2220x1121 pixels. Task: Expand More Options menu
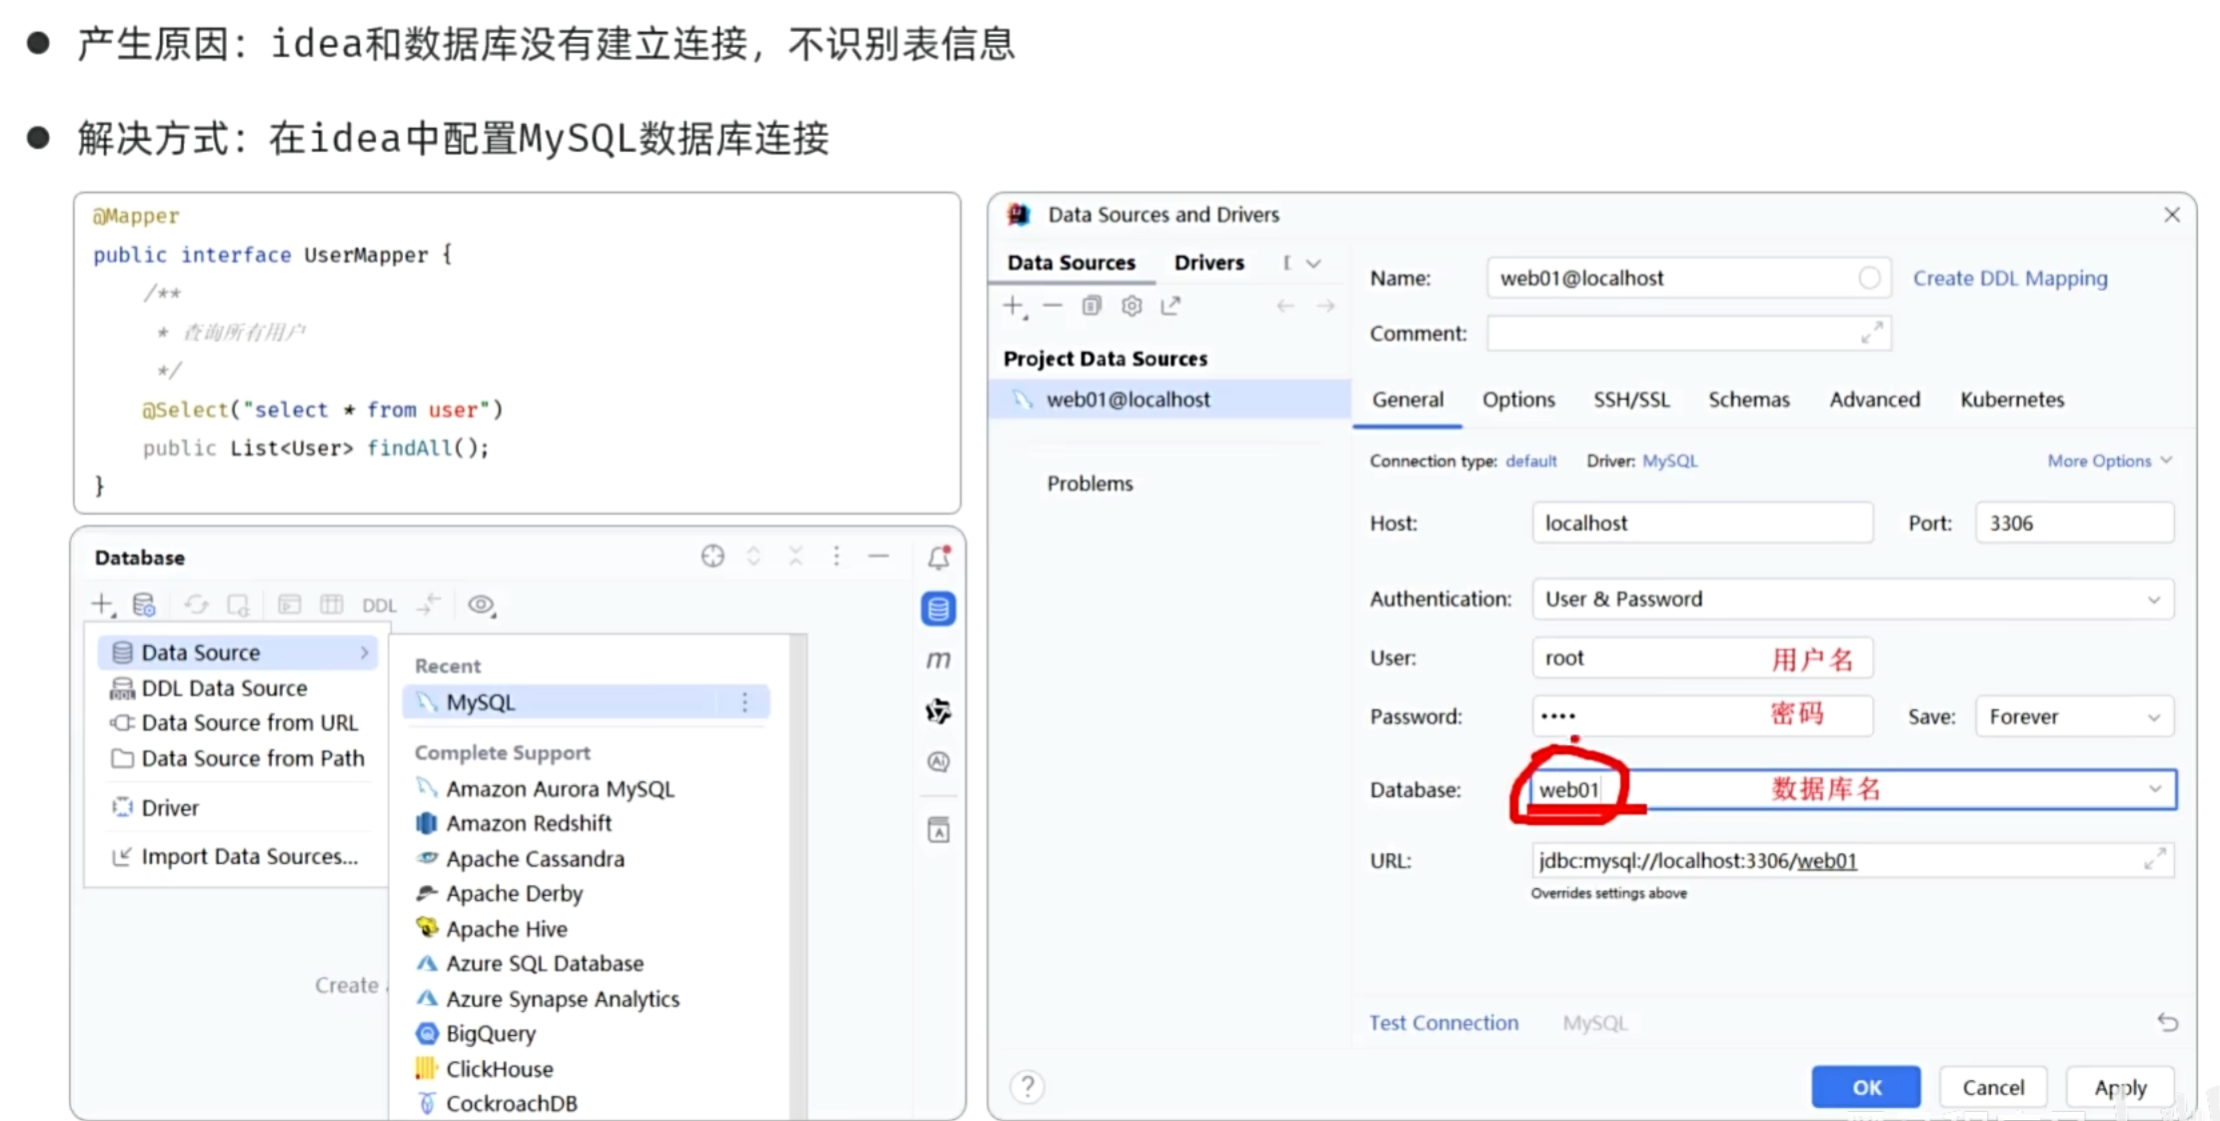(2108, 461)
